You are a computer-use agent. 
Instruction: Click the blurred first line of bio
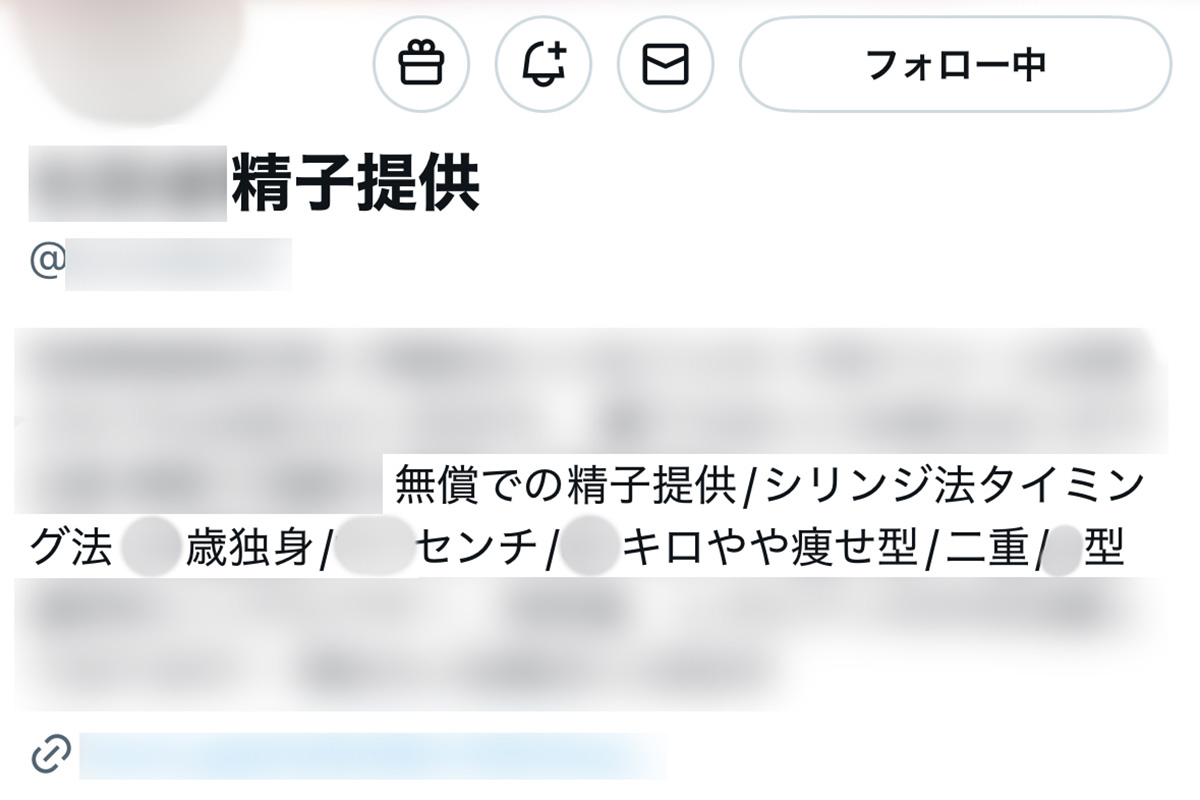(590, 362)
